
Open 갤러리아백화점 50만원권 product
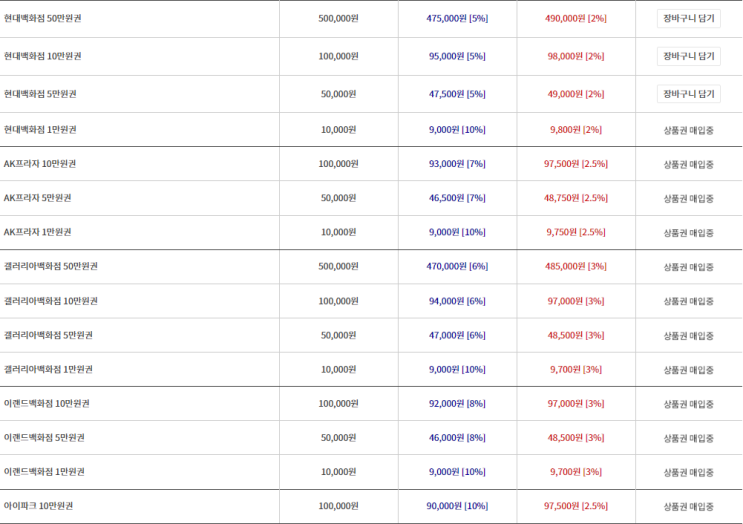click(x=50, y=266)
